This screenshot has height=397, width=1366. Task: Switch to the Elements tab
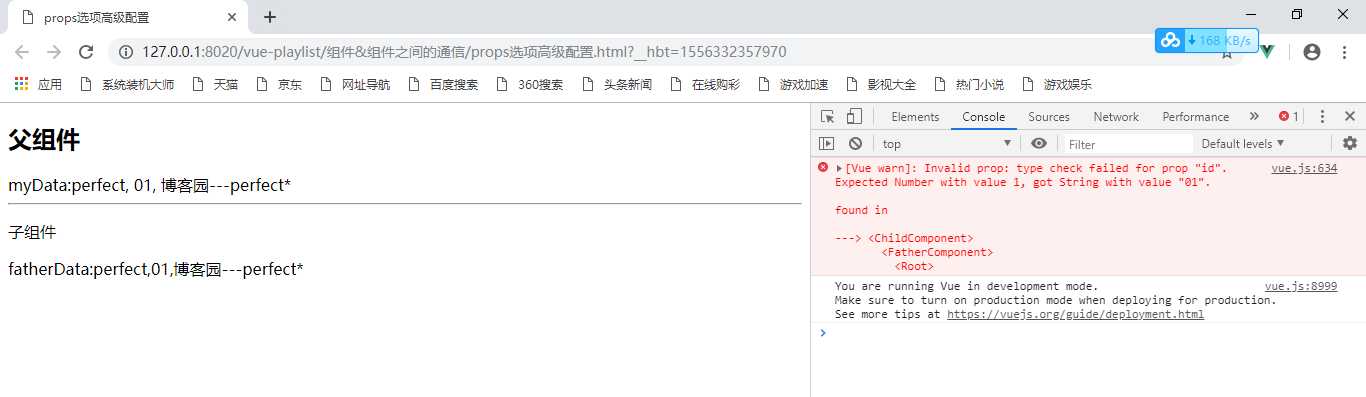tap(915, 116)
